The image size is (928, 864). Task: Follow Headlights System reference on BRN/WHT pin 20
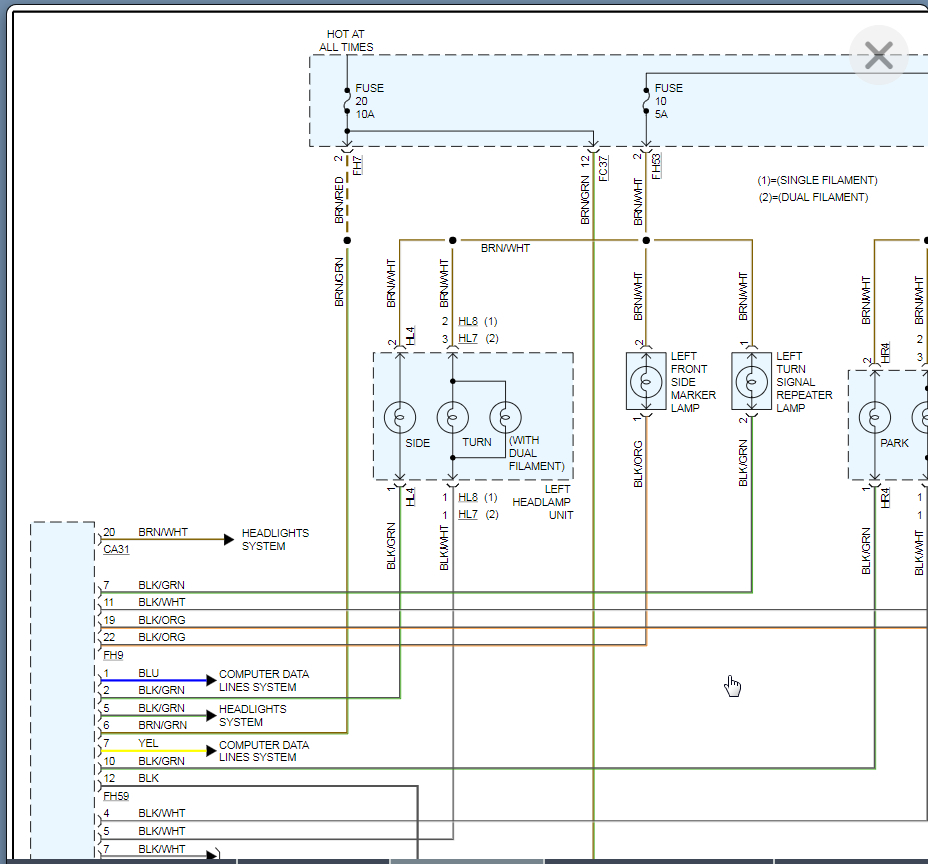(275, 540)
